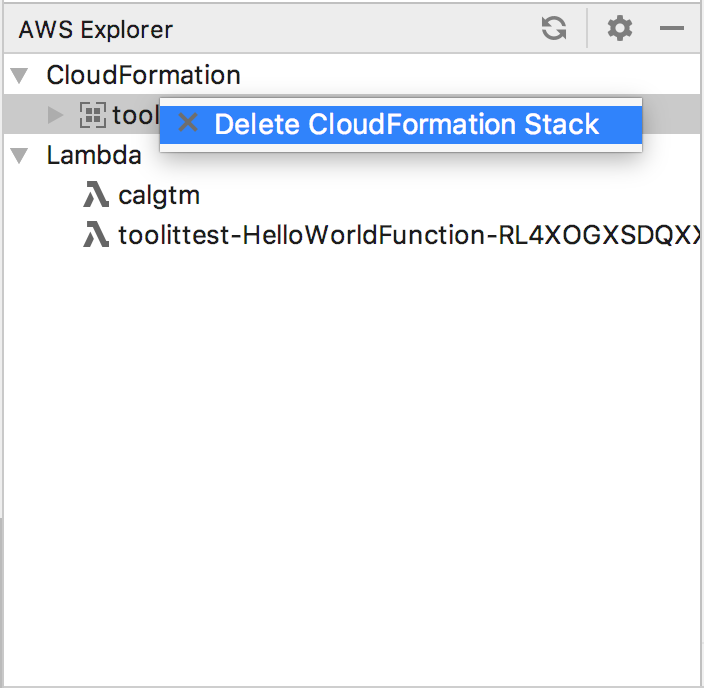Click the lambda icon beside calgtm
Screen dimensions: 704x688
[96, 194]
